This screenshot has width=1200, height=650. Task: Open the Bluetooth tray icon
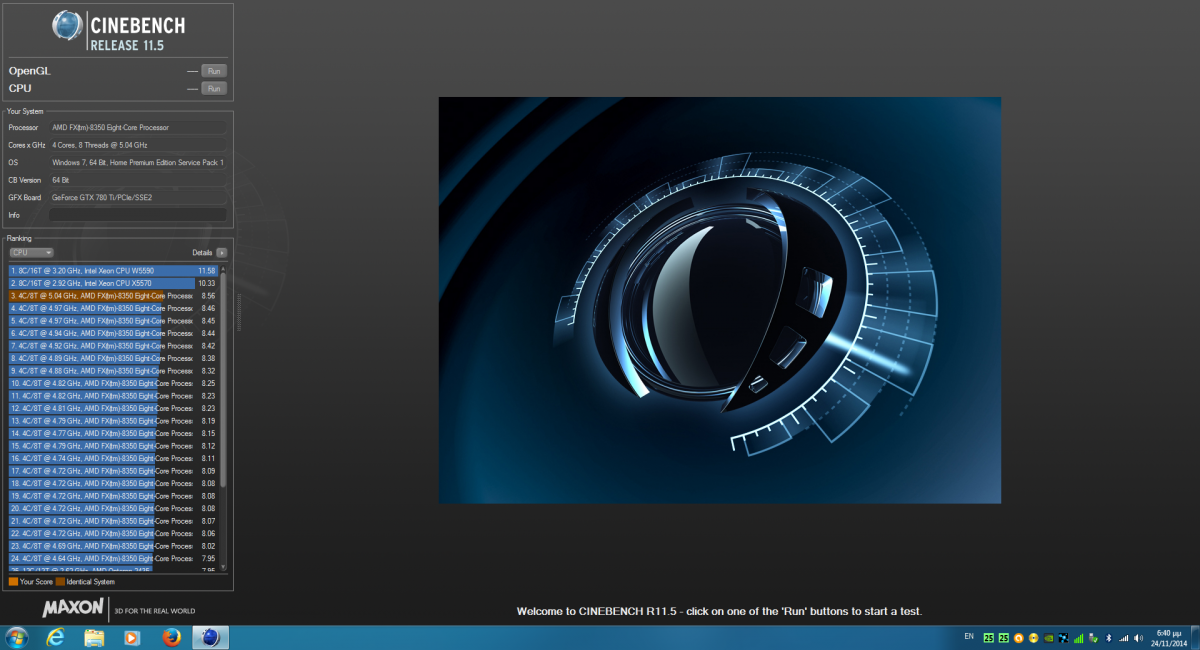1108,638
